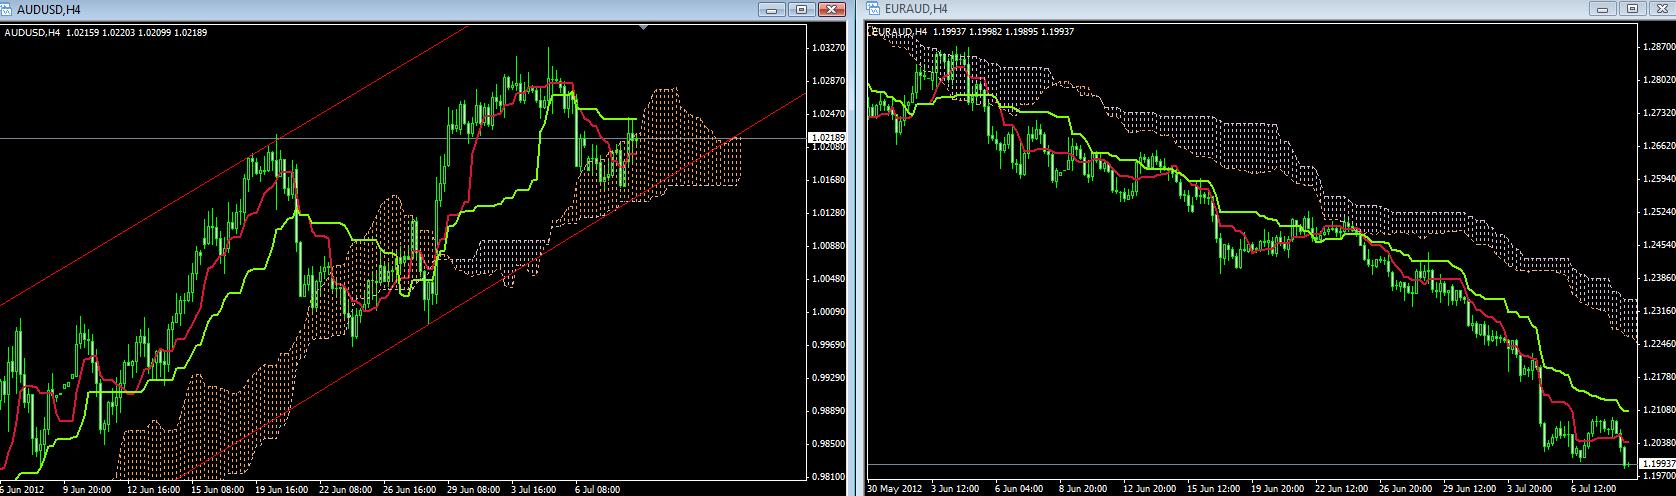1676x496 pixels.
Task: Click time label 9 Jun 20:00 on AUDUSD
Action: pos(87,490)
